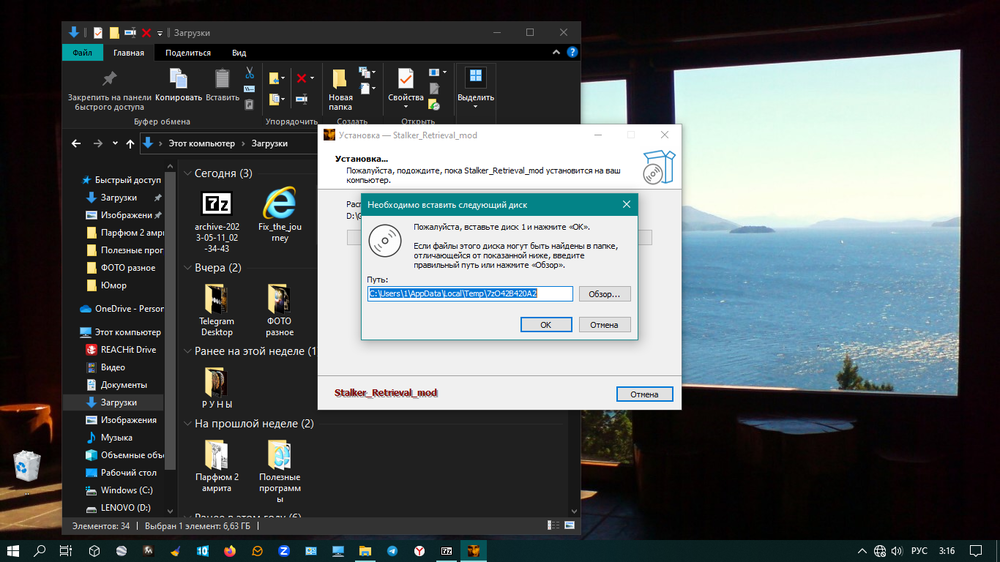Switch to the View ribbon tab

coord(239,53)
